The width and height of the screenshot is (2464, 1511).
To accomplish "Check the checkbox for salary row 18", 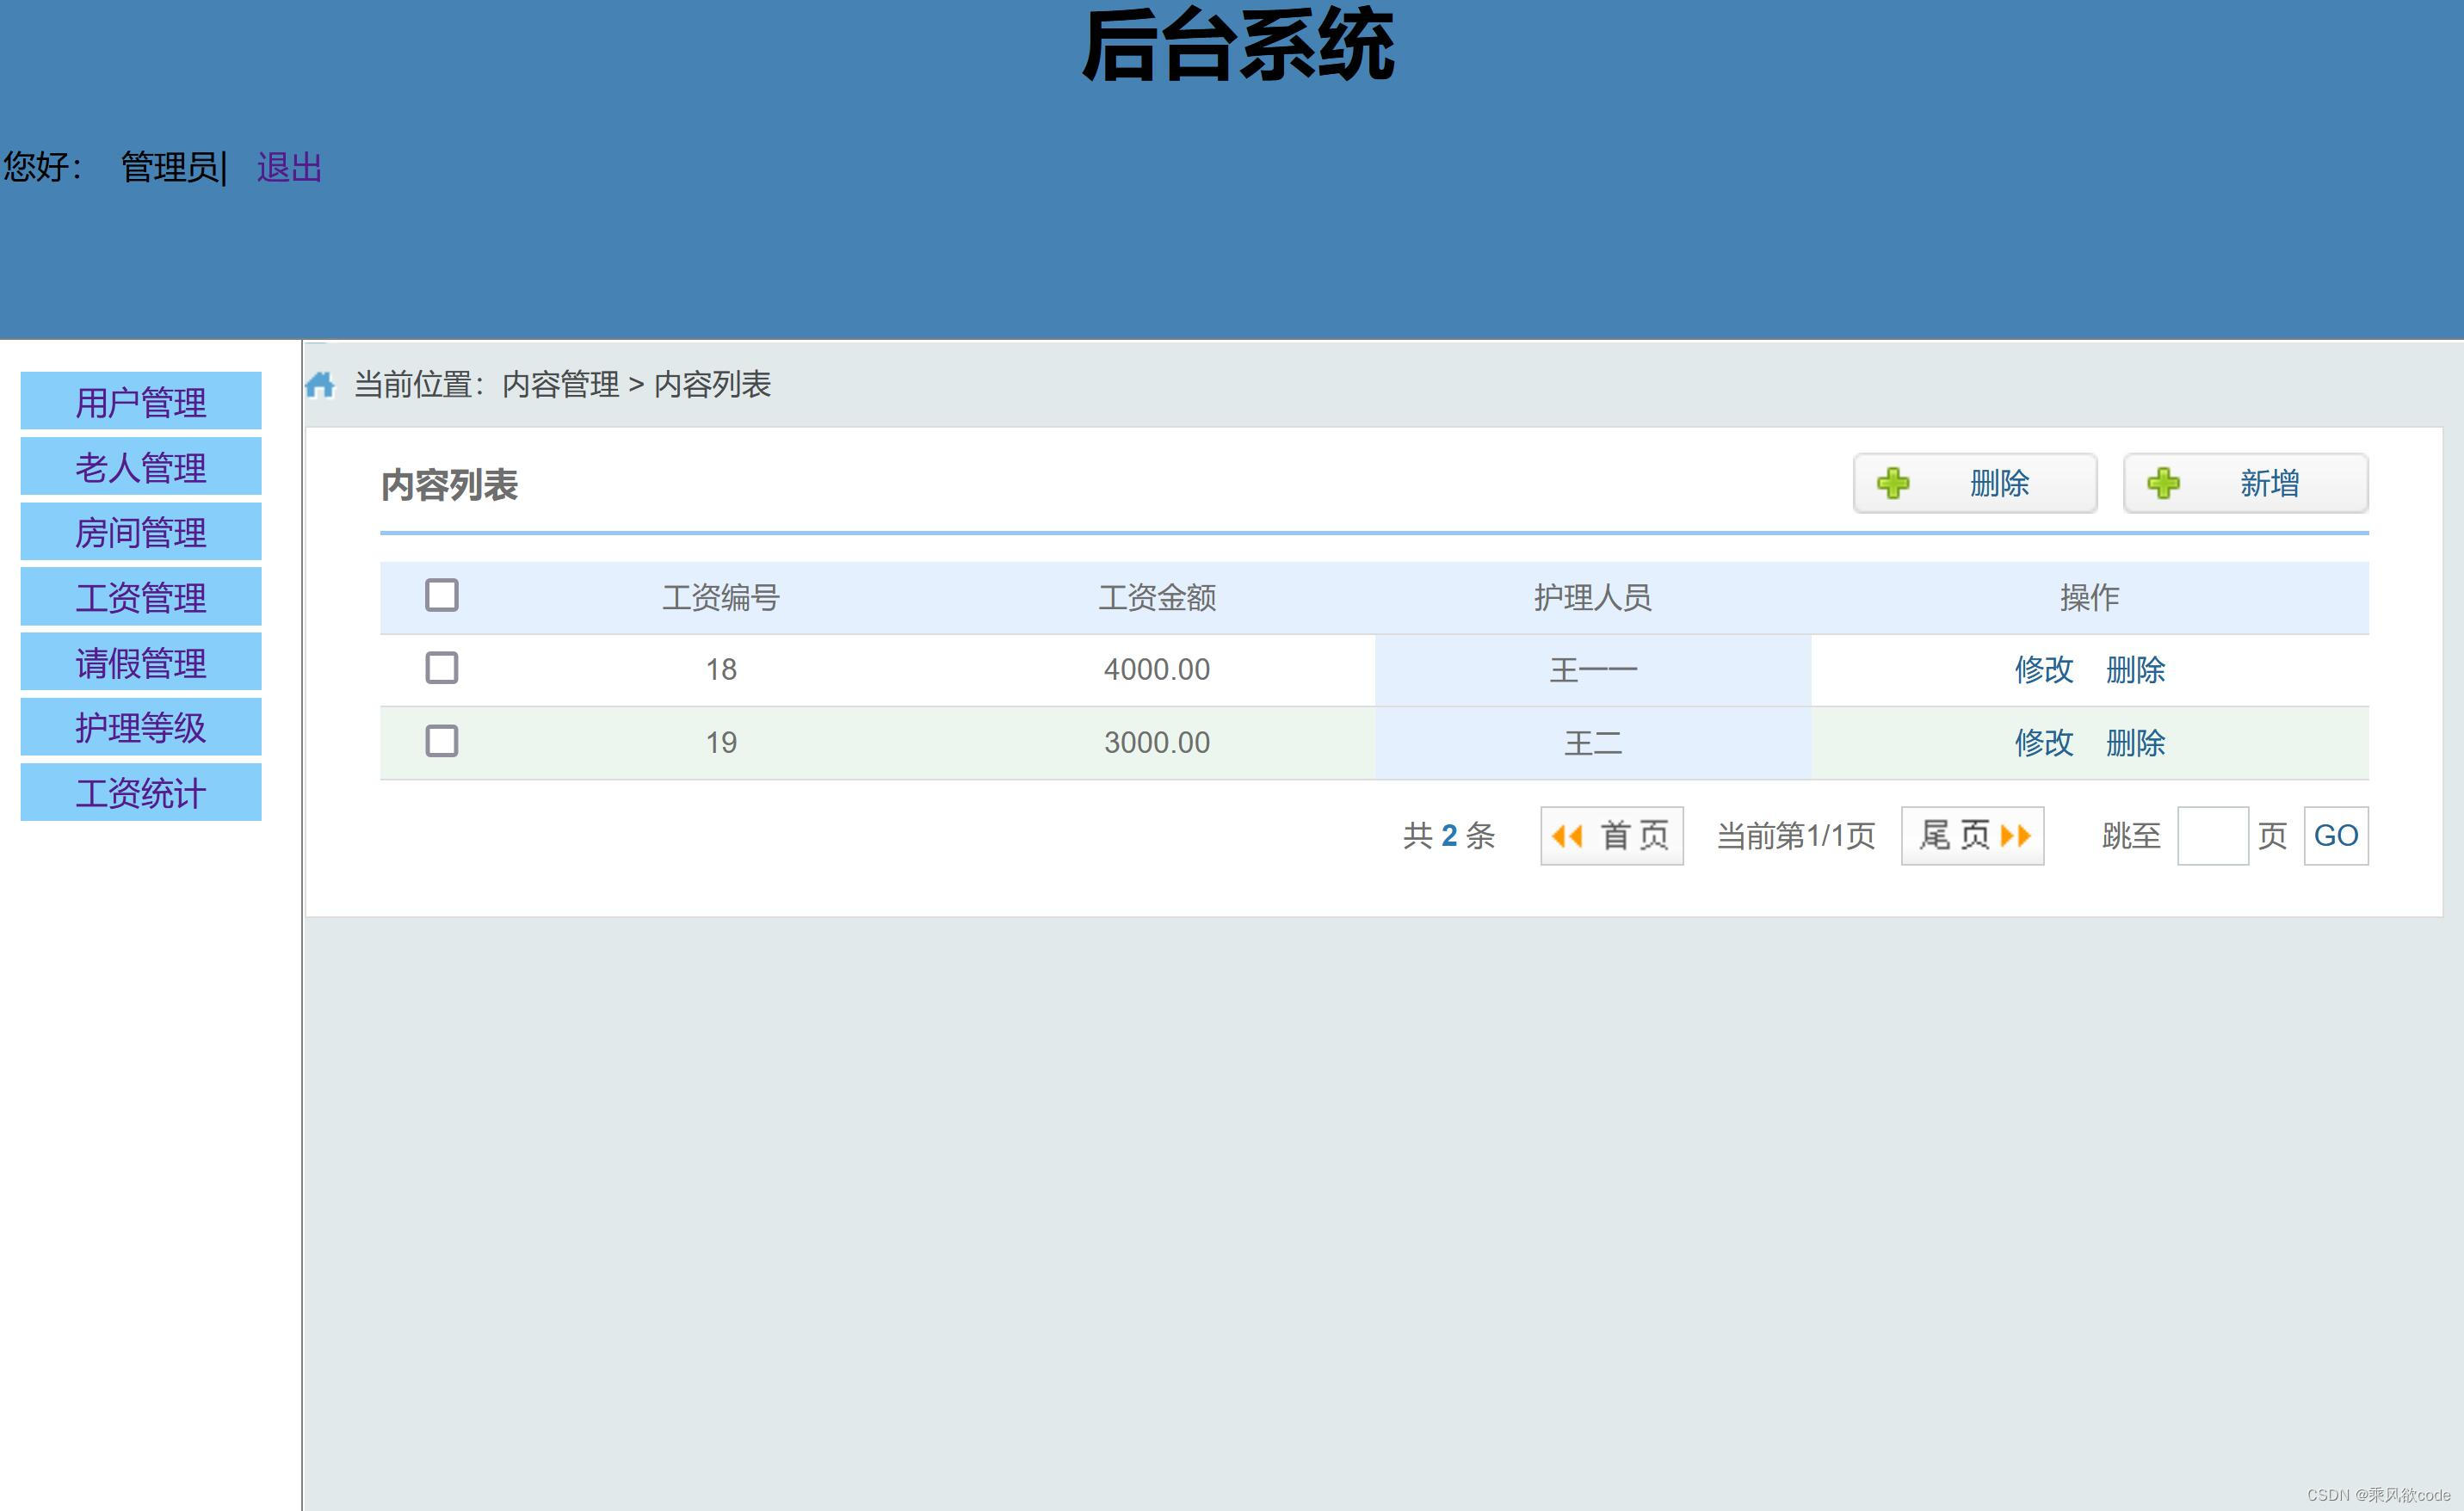I will pyautogui.click(x=441, y=668).
